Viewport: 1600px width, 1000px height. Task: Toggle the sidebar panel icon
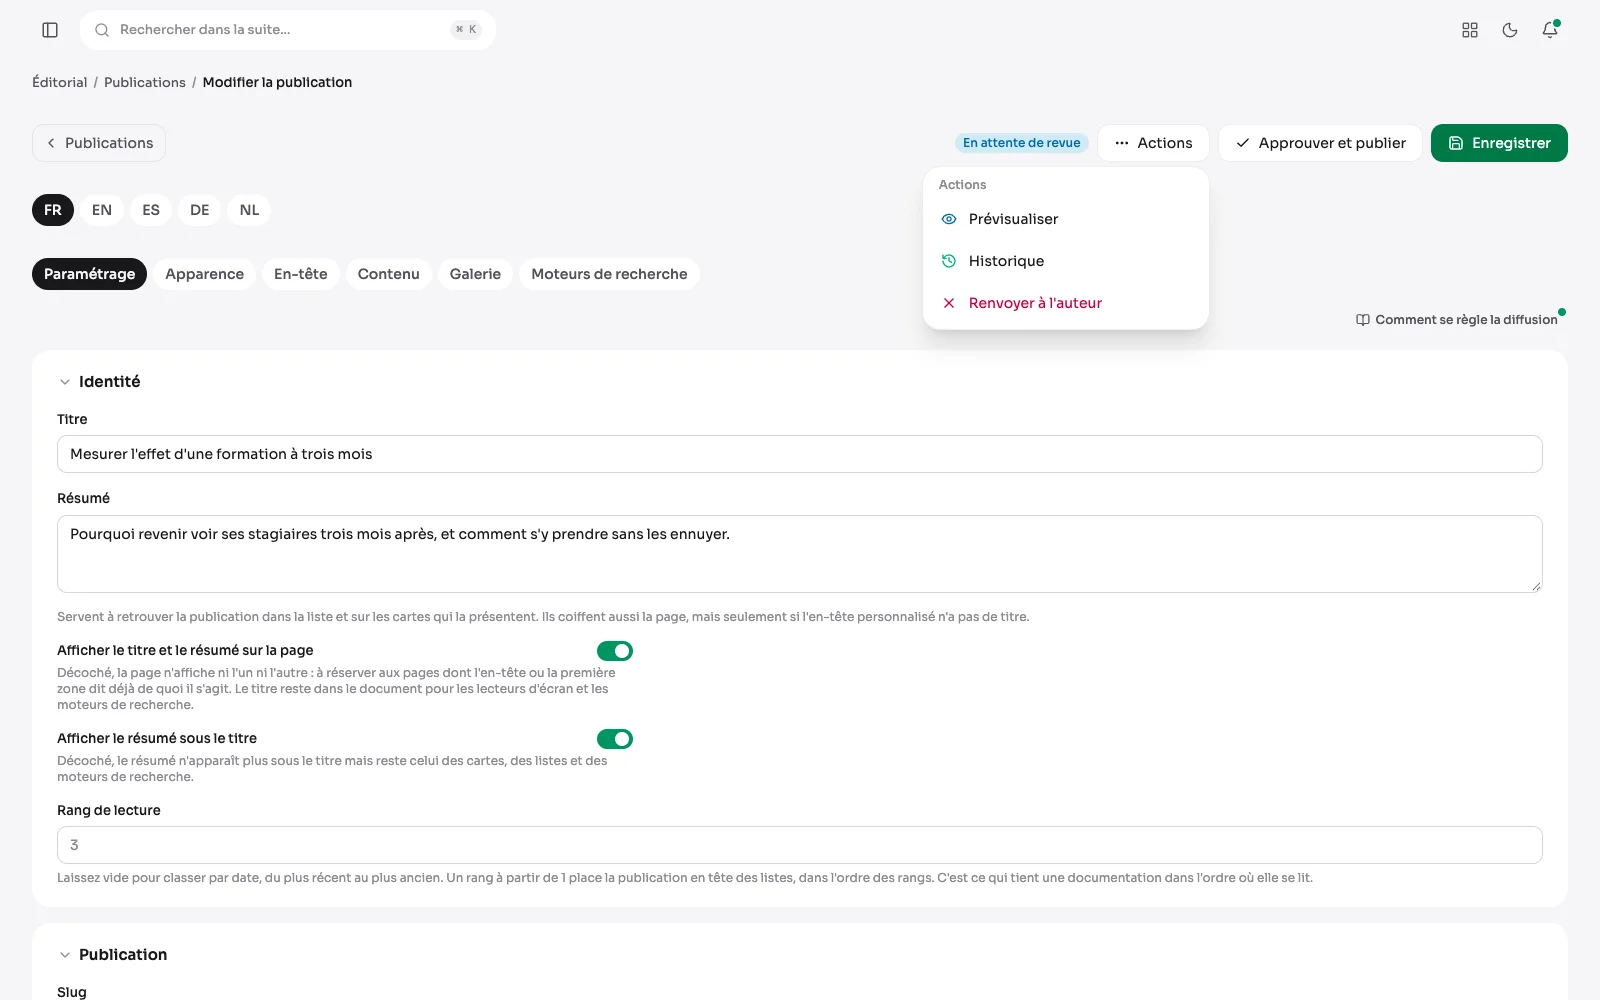(x=50, y=30)
